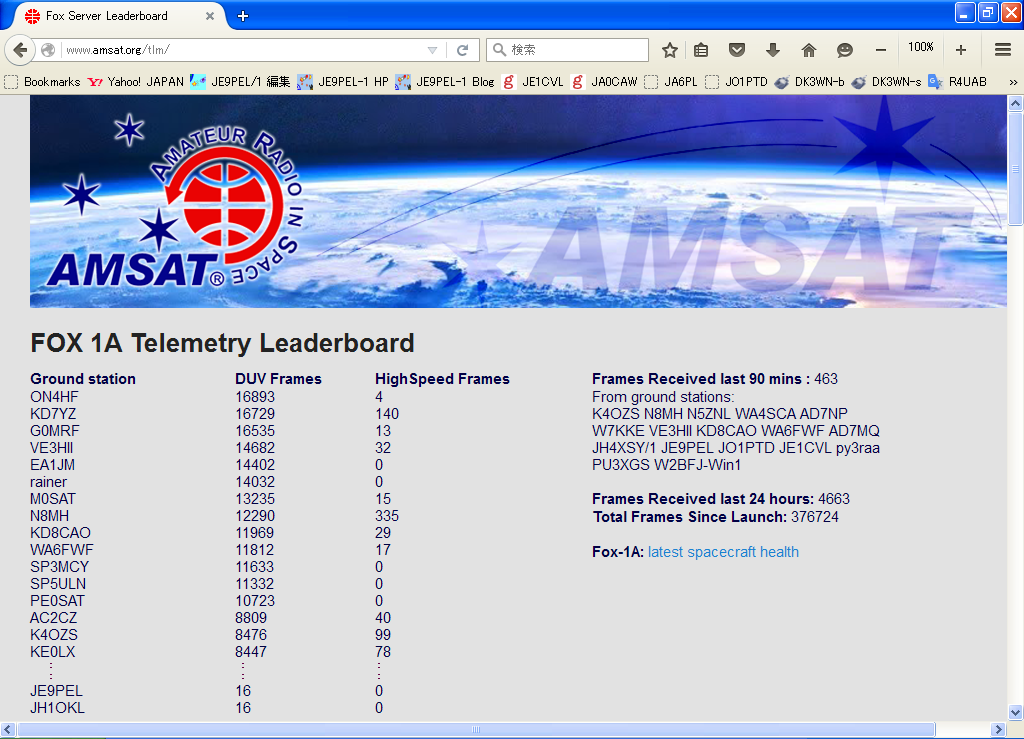This screenshot has height=739, width=1024.
Task: Click HighSpeed frame count 335
Action: pos(387,516)
